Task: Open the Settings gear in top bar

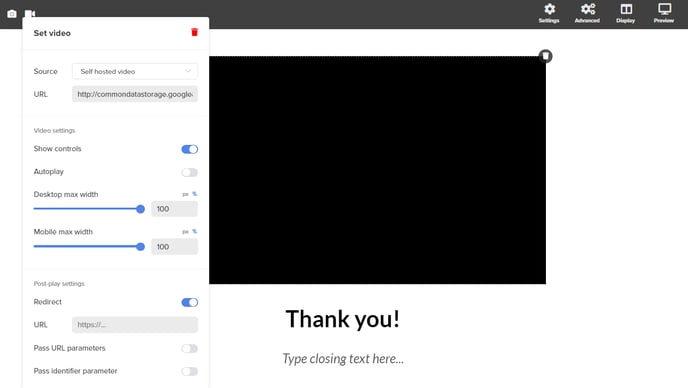Action: 549,13
